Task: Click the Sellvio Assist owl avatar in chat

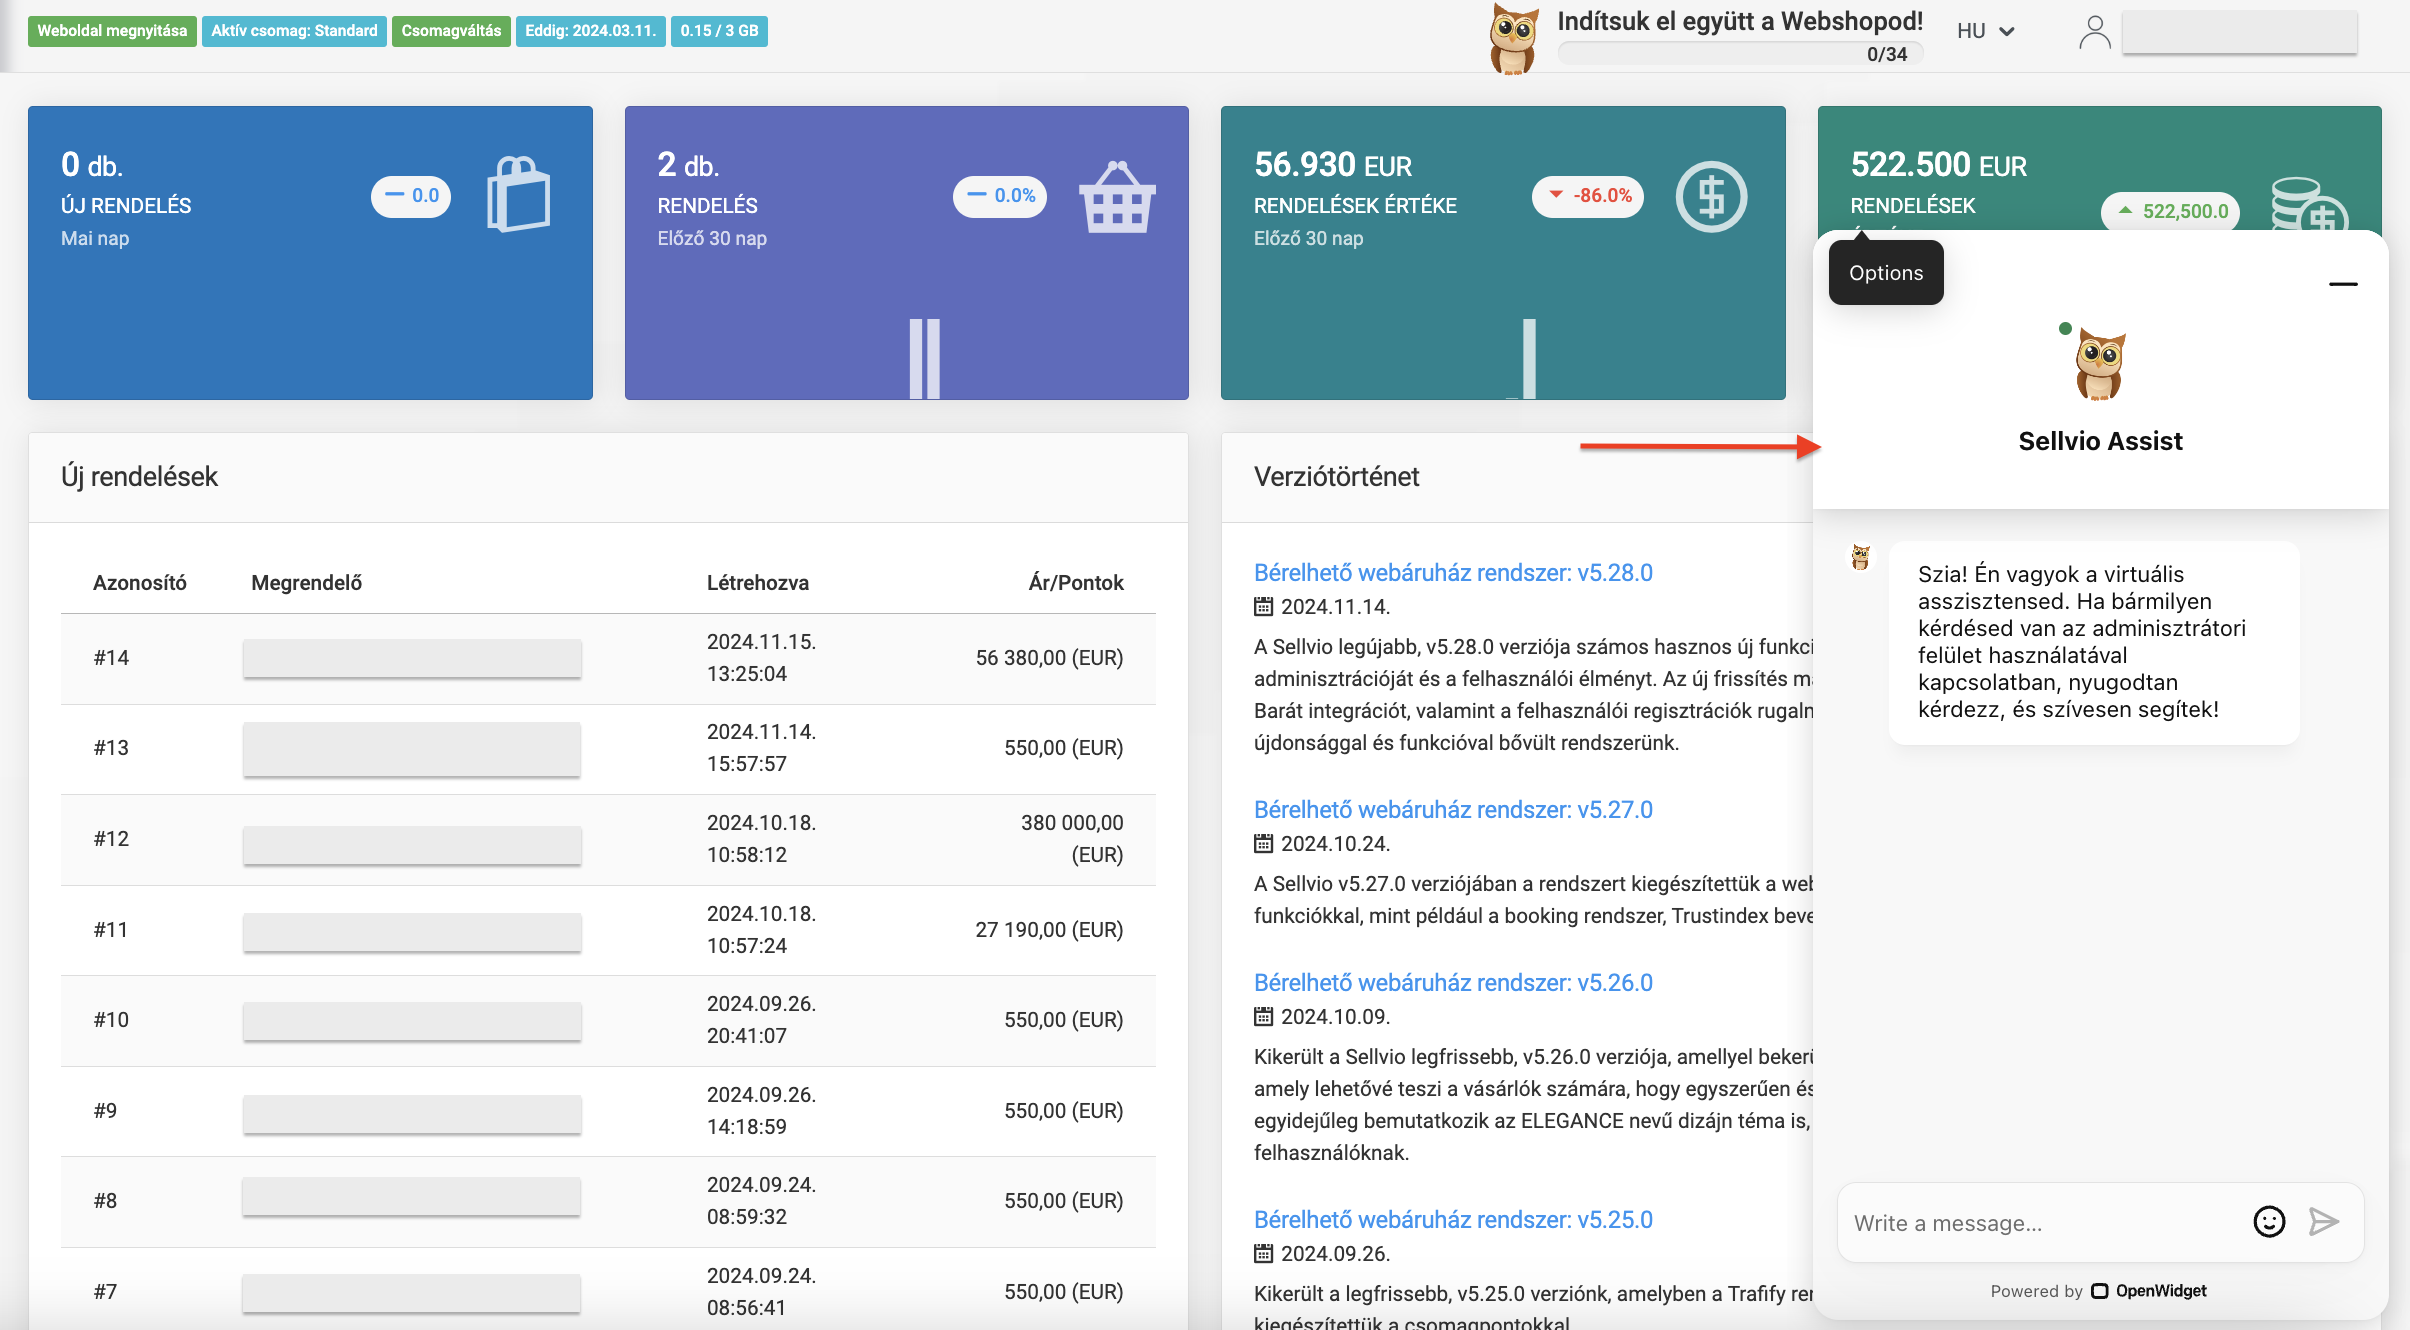Action: [x=2100, y=362]
